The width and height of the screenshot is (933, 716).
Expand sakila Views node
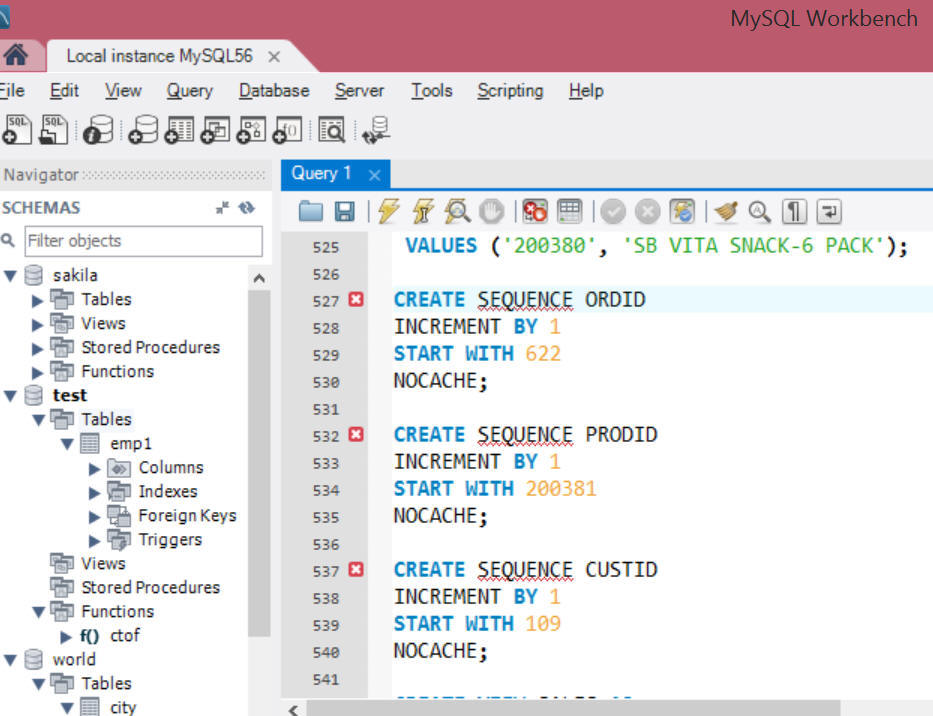pyautogui.click(x=37, y=324)
